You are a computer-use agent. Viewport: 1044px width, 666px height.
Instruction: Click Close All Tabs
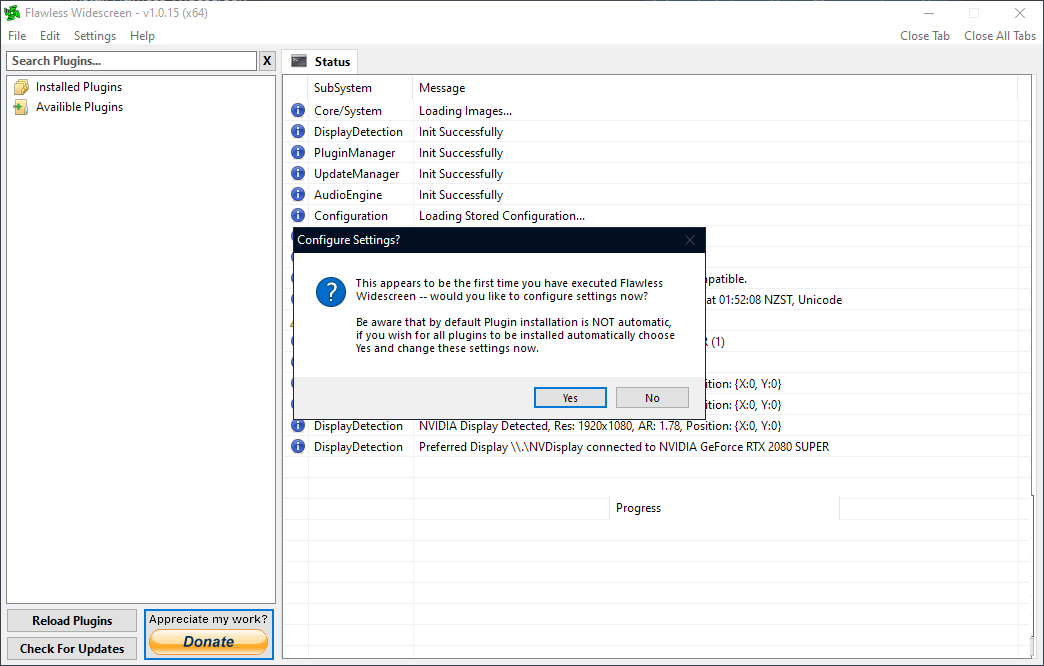tap(1000, 36)
